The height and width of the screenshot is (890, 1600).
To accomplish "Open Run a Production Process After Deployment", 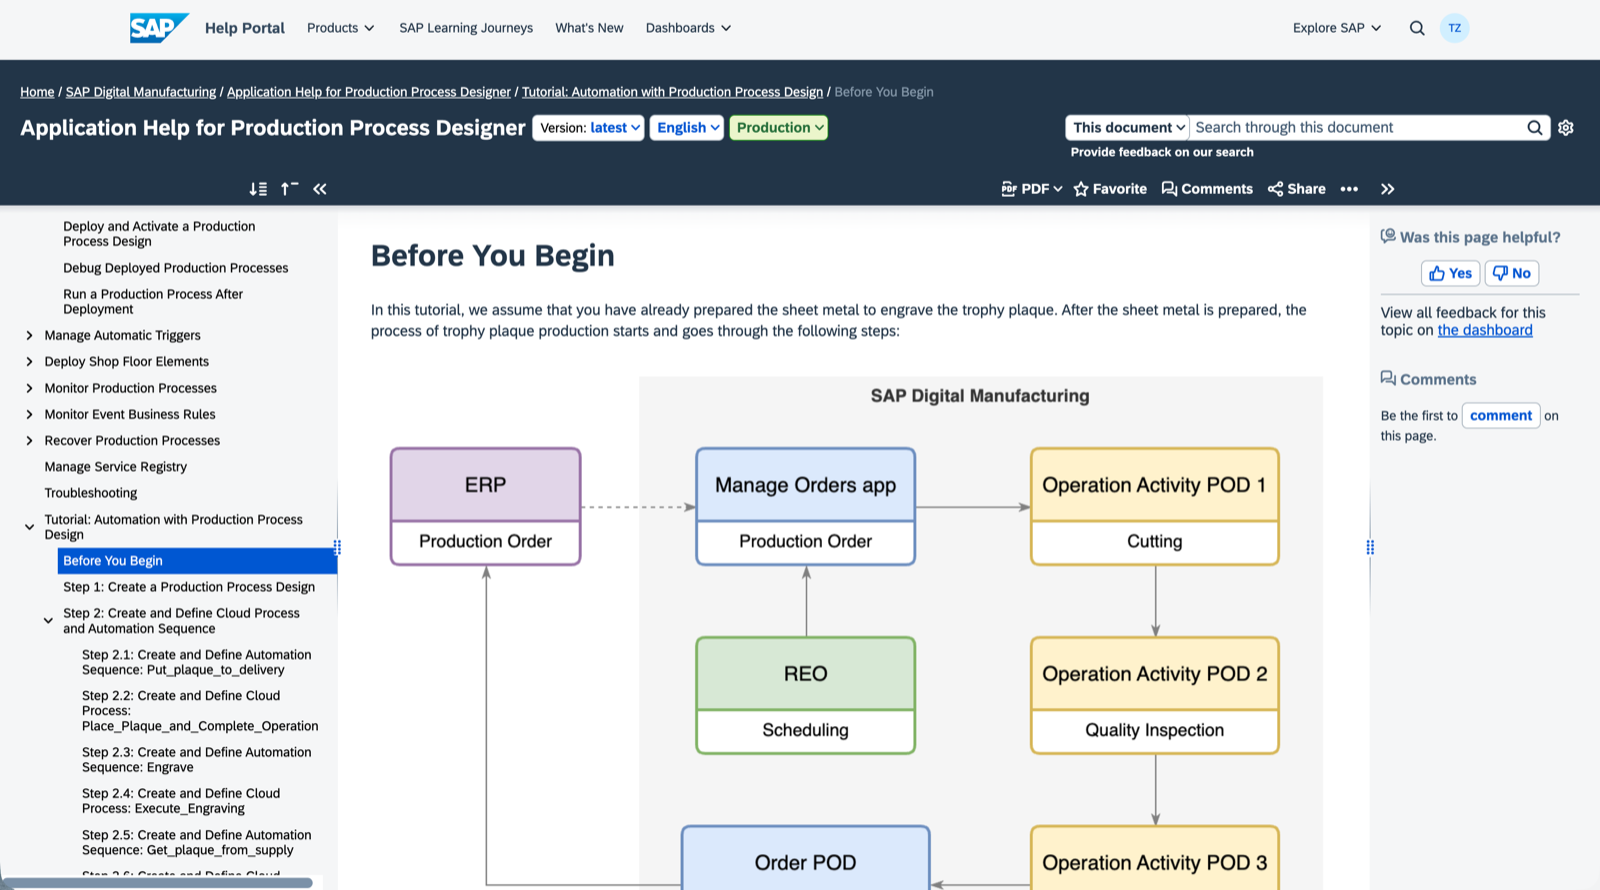I will (153, 302).
